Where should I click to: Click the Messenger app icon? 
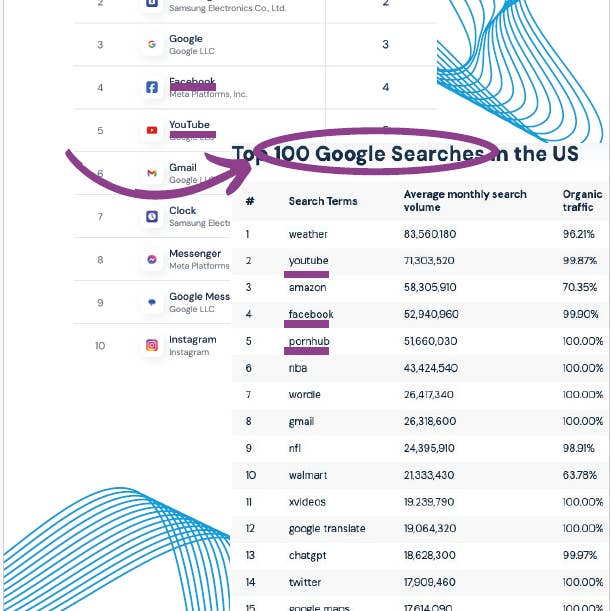152,259
